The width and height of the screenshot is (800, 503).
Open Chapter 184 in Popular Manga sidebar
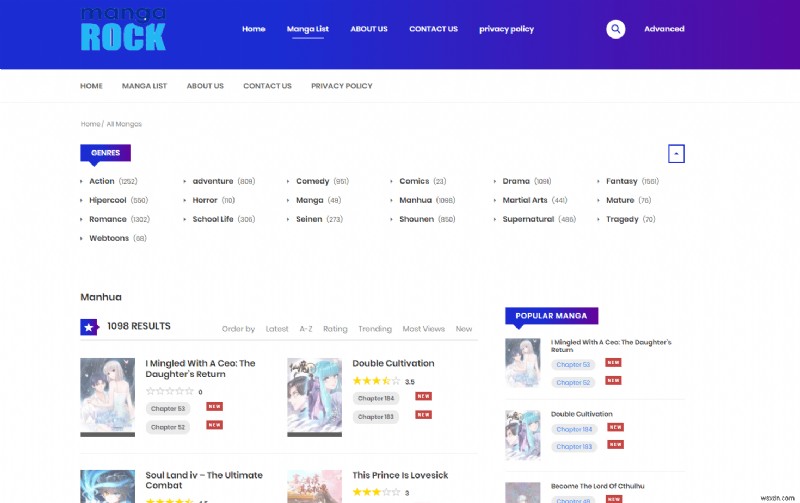(x=574, y=430)
